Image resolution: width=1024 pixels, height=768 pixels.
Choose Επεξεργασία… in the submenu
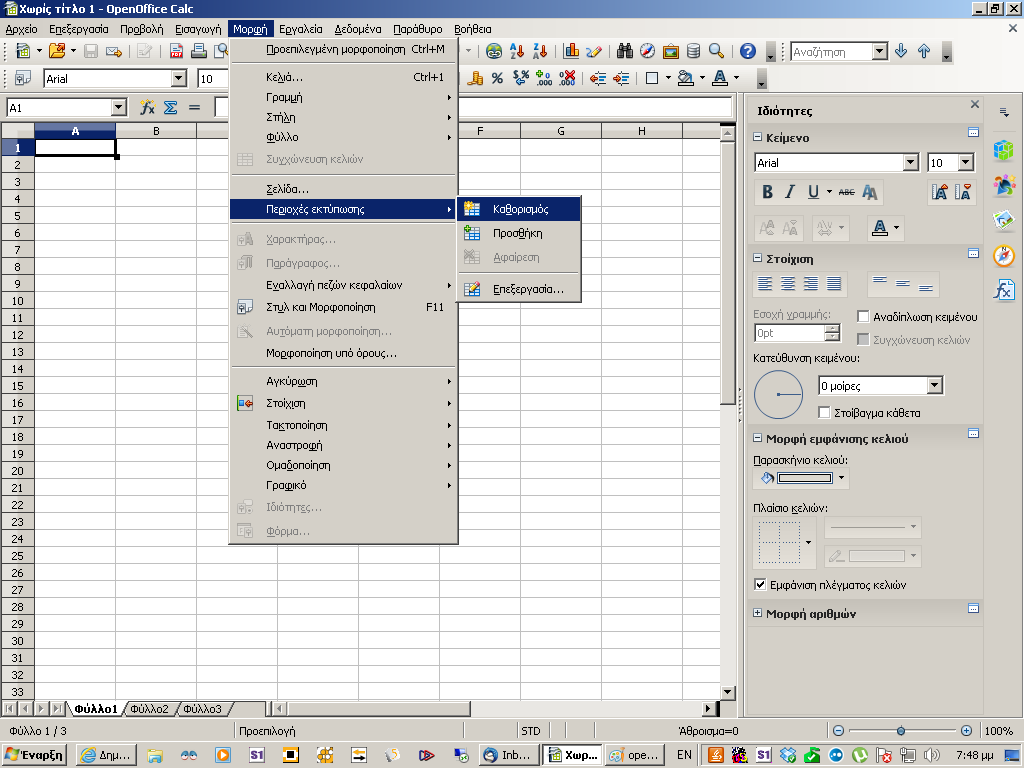[x=519, y=289]
